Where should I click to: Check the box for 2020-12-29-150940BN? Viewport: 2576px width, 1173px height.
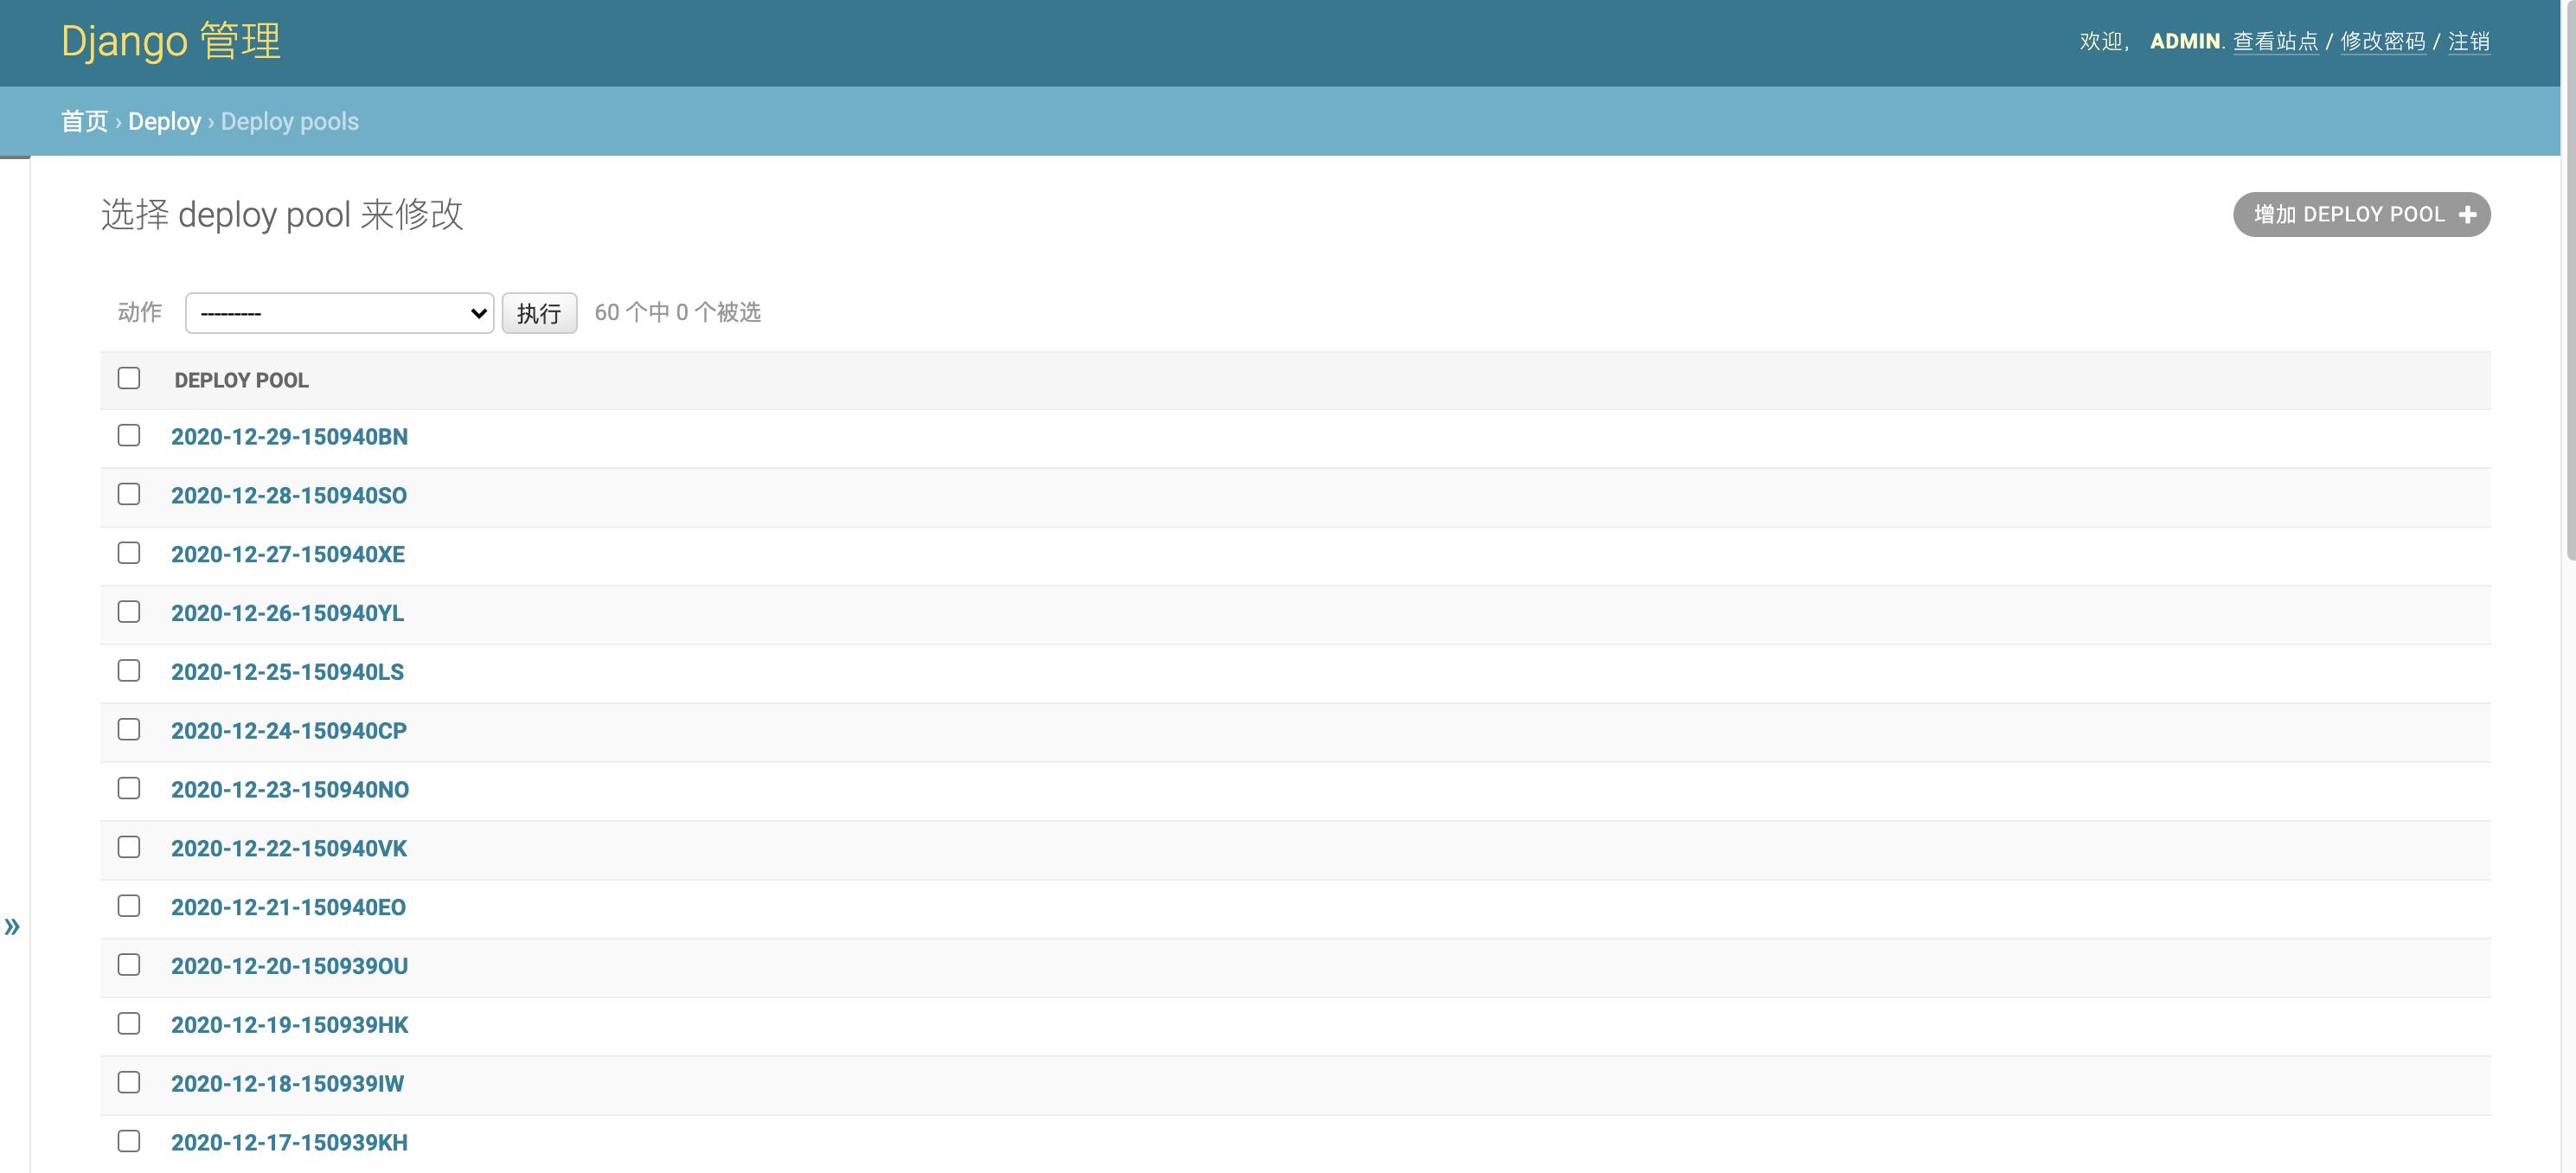(129, 435)
